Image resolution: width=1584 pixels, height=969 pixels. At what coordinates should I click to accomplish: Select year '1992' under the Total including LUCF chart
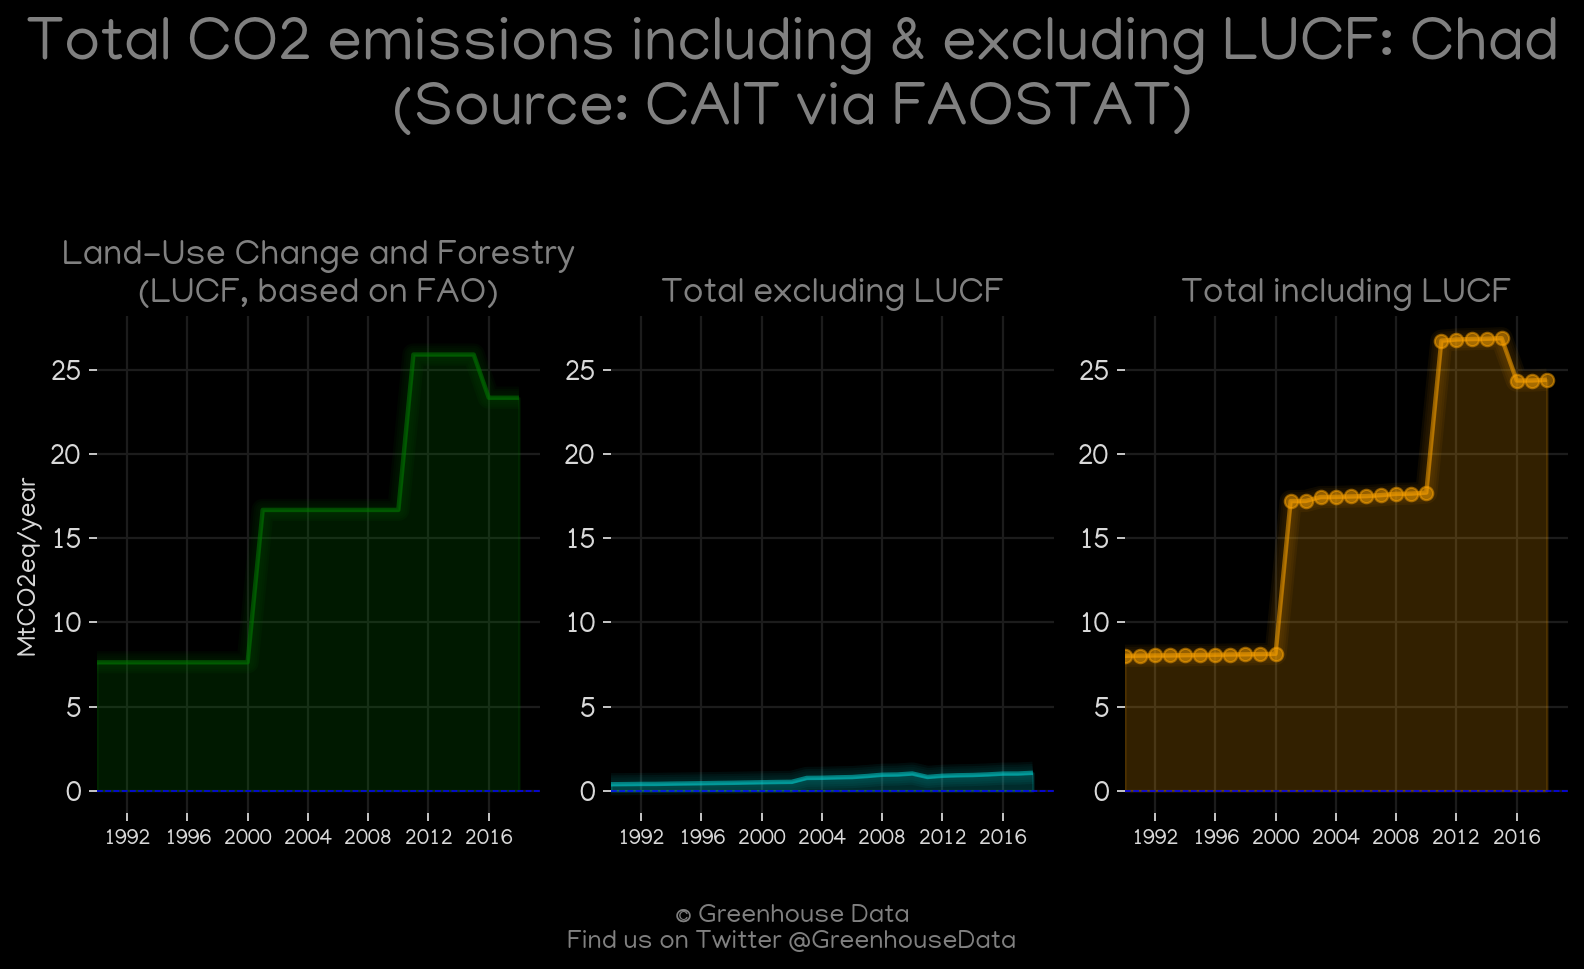[1155, 837]
